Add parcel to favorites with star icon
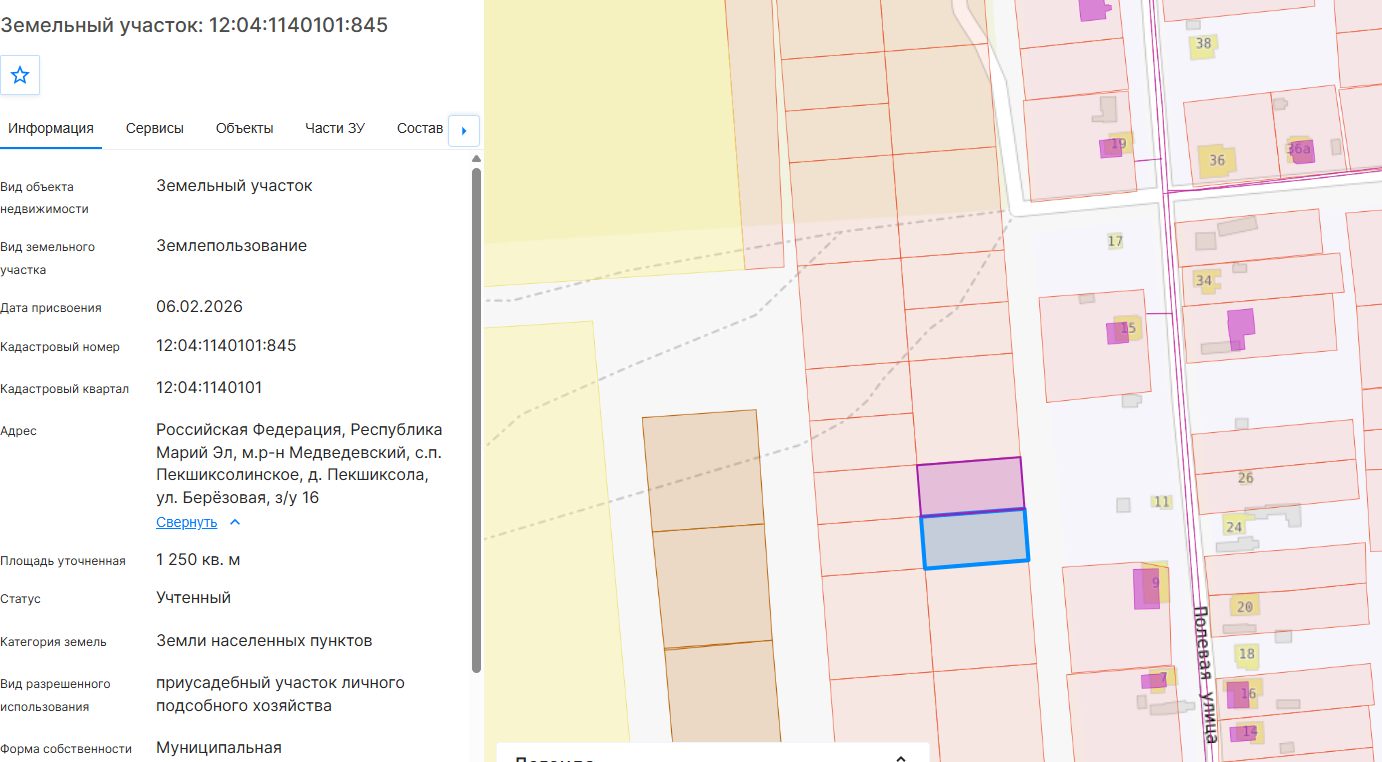This screenshot has width=1382, height=762. (x=20, y=75)
